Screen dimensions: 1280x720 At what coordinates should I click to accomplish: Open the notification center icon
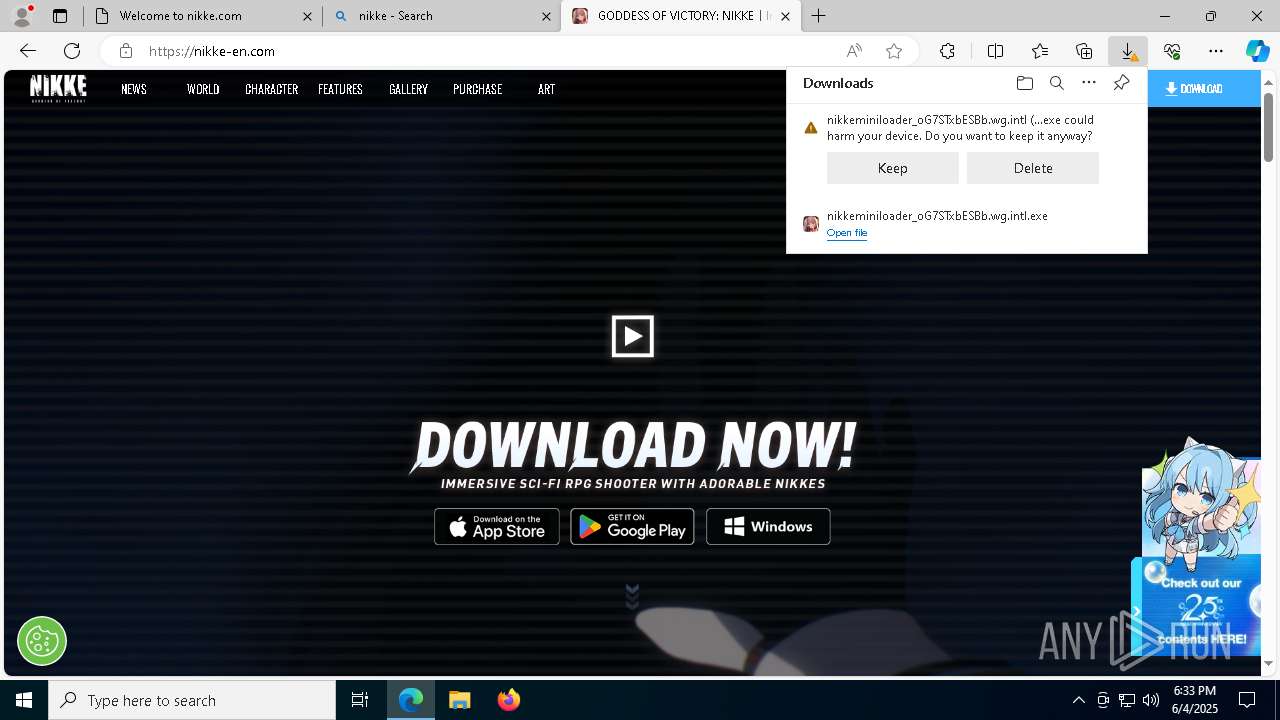click(x=1247, y=700)
